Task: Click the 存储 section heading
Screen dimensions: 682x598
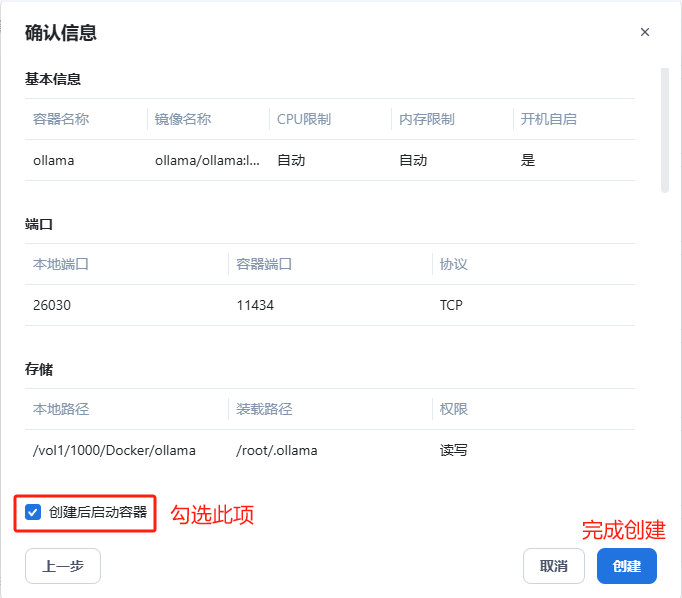Action: pyautogui.click(x=39, y=369)
